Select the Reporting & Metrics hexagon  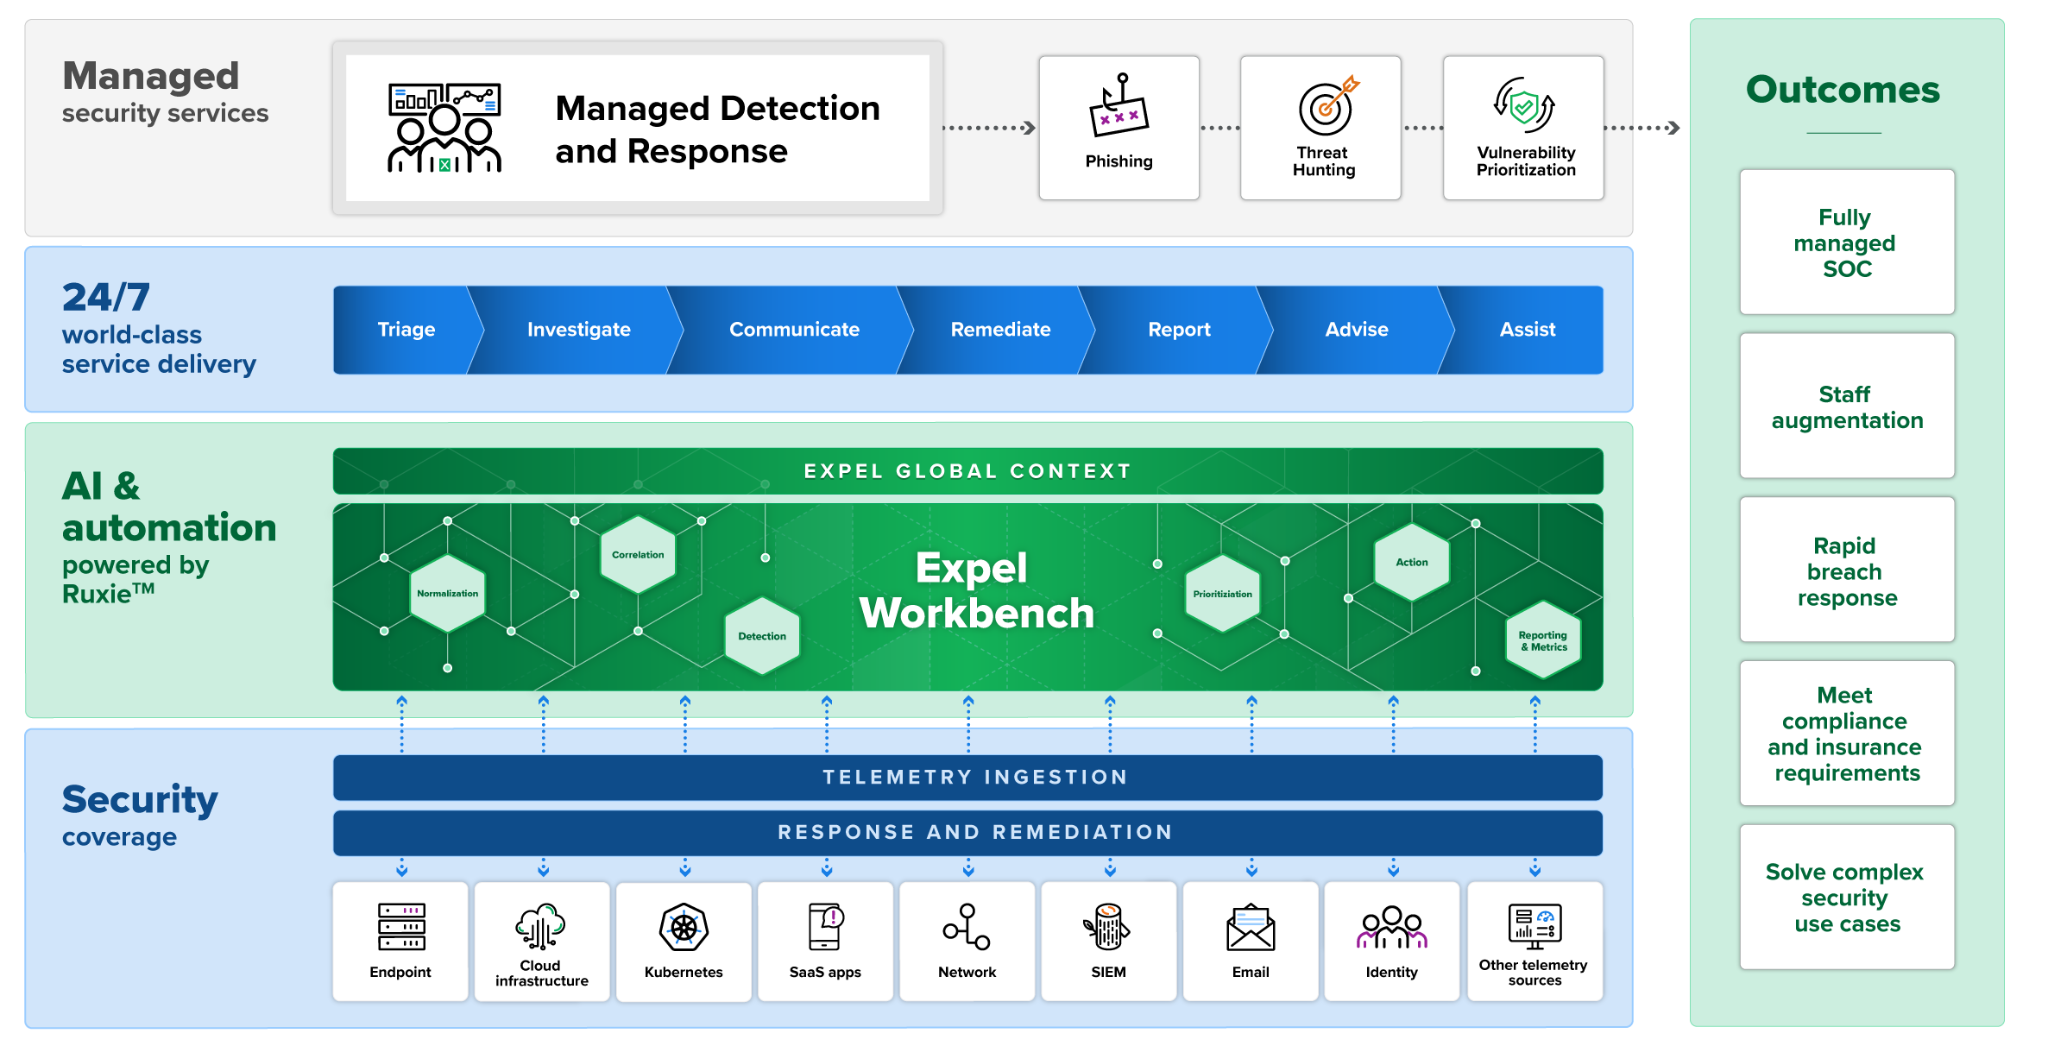click(x=1543, y=641)
